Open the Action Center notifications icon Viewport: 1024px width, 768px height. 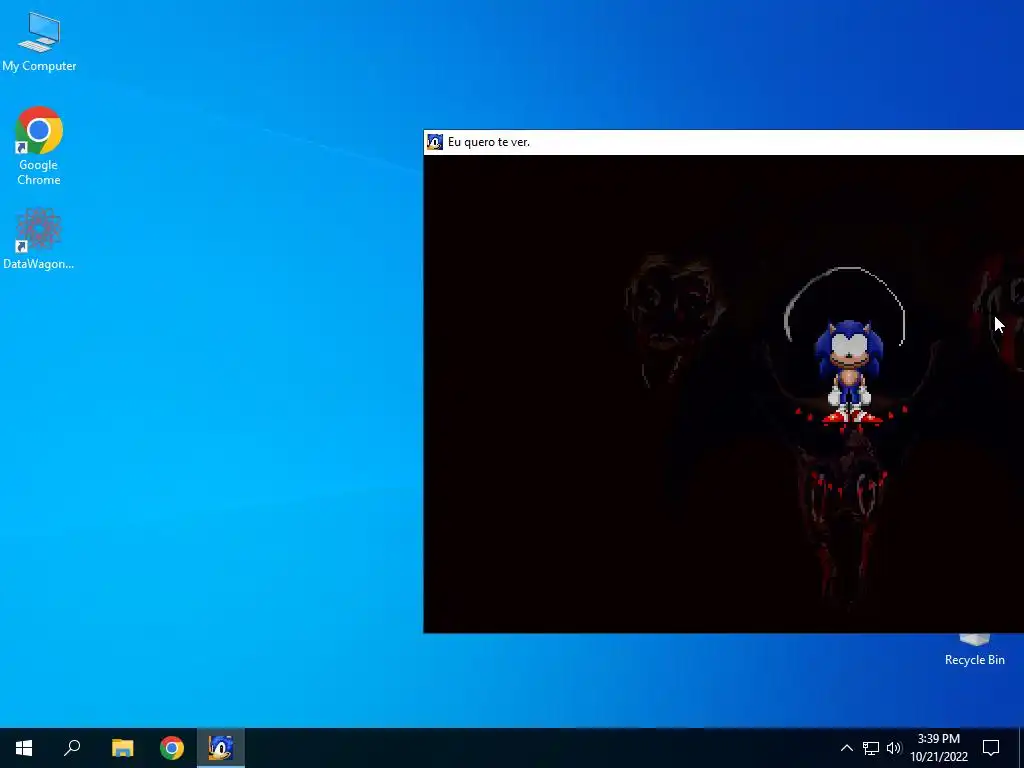pos(991,748)
